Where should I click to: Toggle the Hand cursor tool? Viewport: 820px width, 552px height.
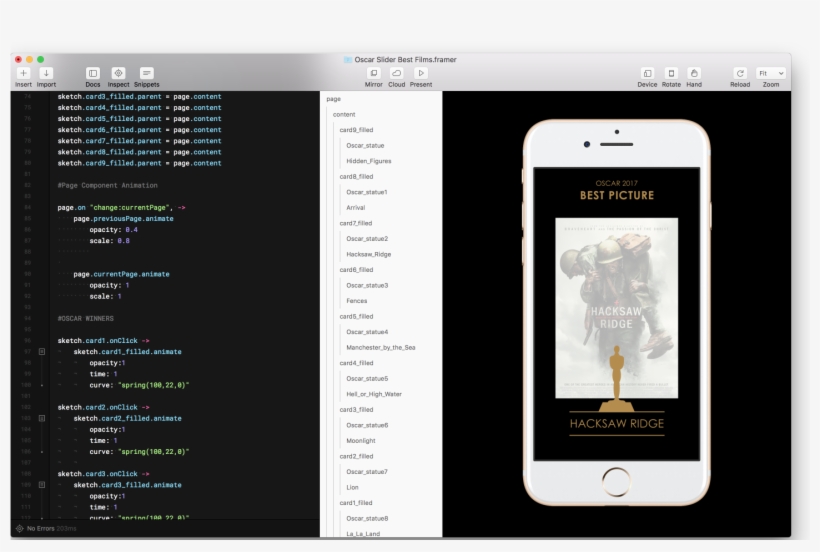(x=694, y=74)
